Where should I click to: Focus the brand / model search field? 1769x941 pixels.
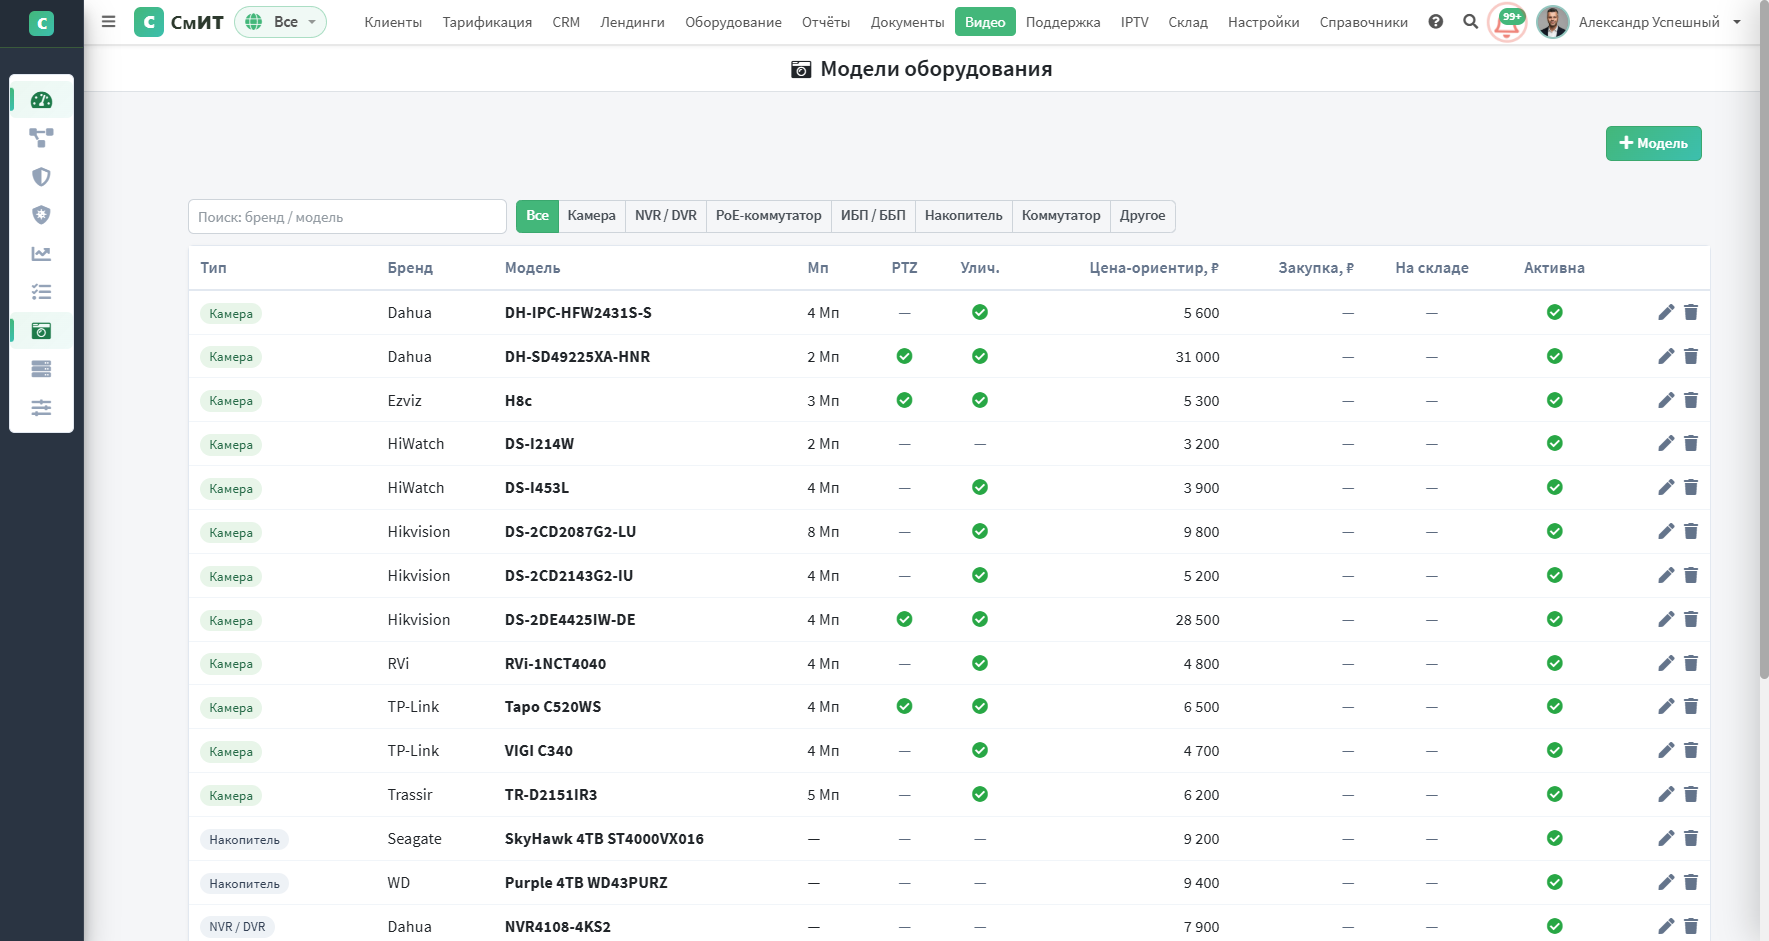[347, 217]
